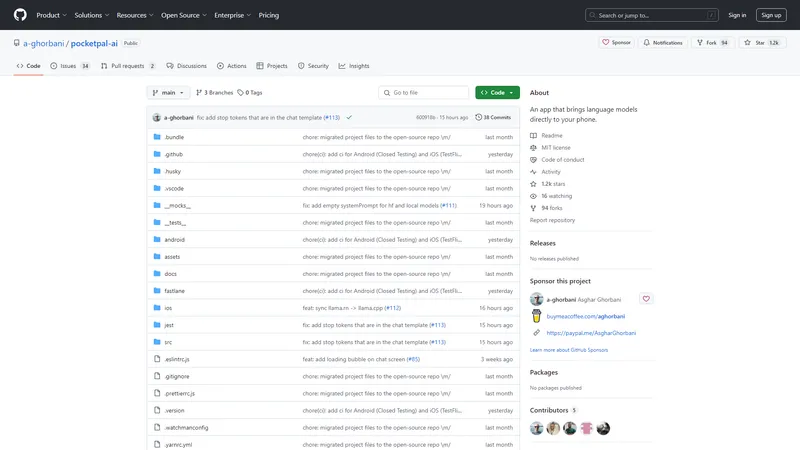
Task: Fork the repository with Fork button
Action: point(712,43)
